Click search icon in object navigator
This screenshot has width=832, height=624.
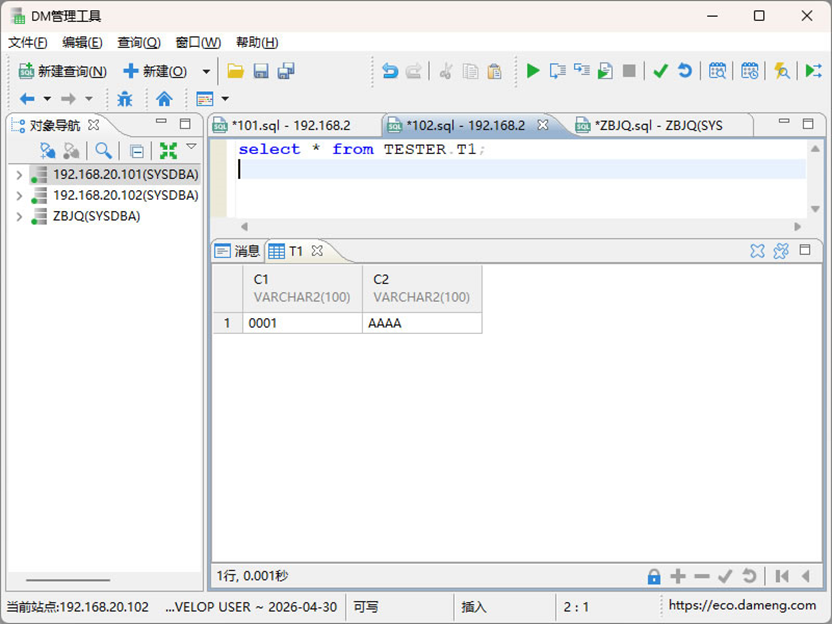103,151
